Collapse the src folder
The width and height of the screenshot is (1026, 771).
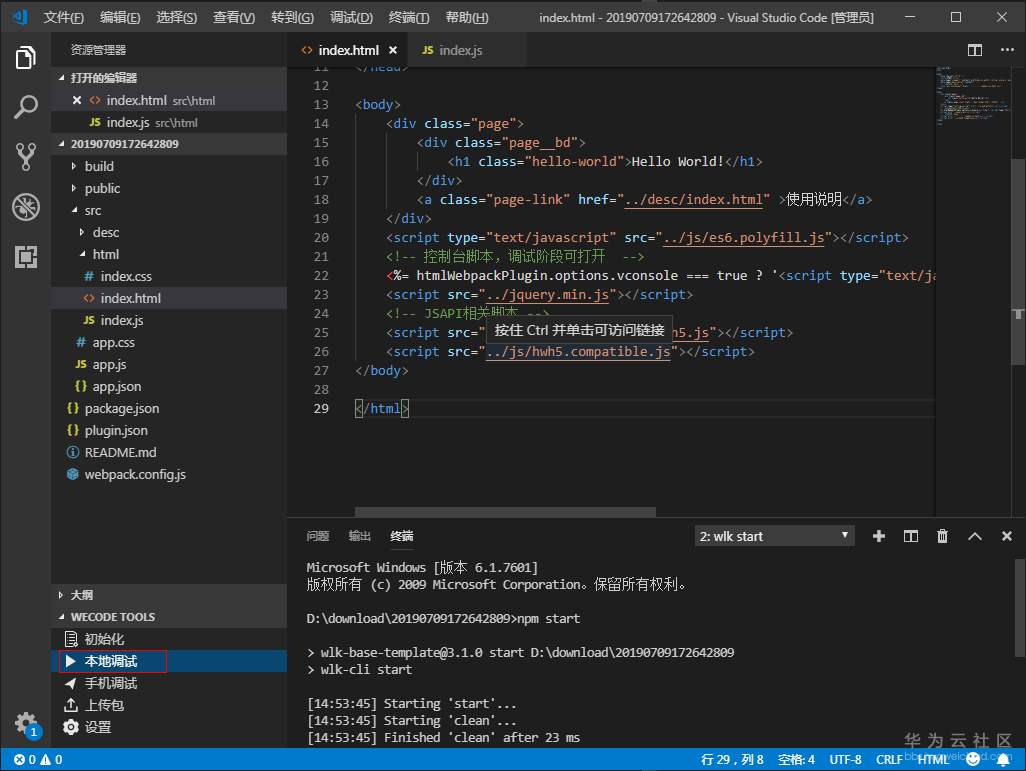click(92, 210)
